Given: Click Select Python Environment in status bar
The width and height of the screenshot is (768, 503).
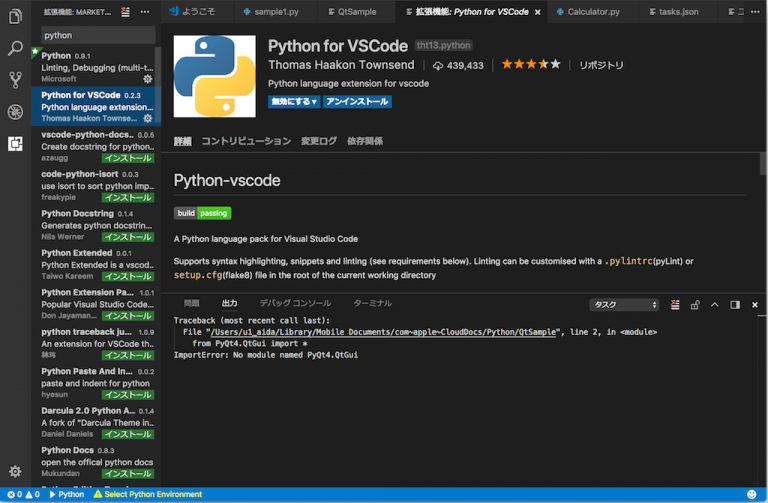Looking at the screenshot, I should (x=147, y=494).
